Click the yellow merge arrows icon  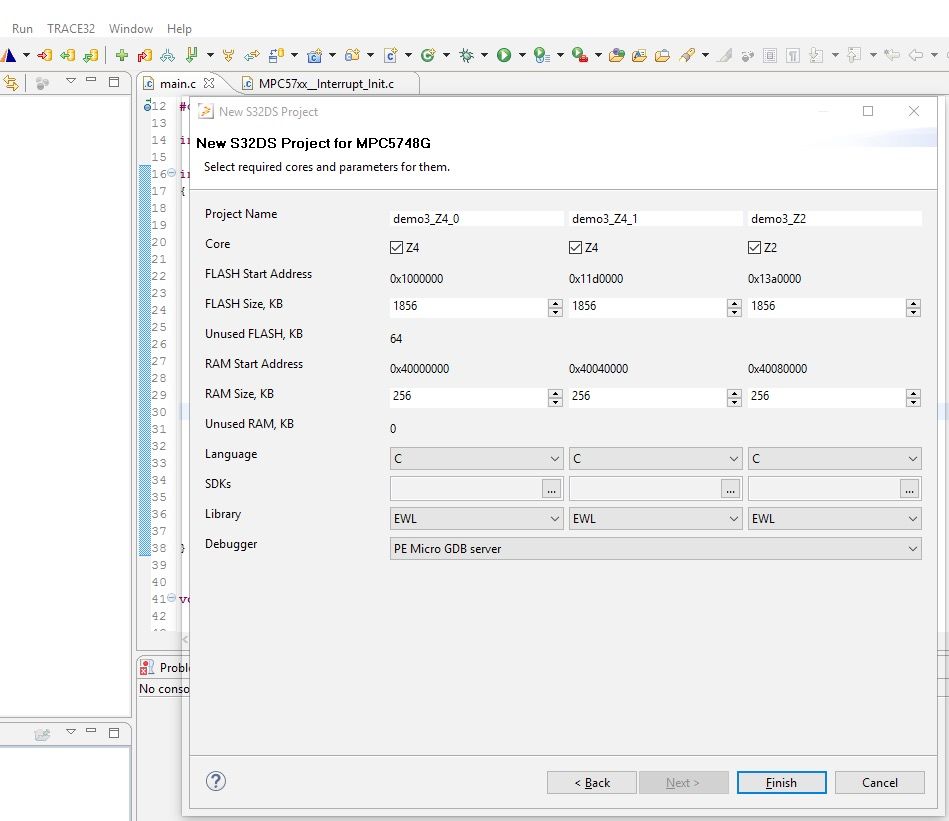pos(228,56)
